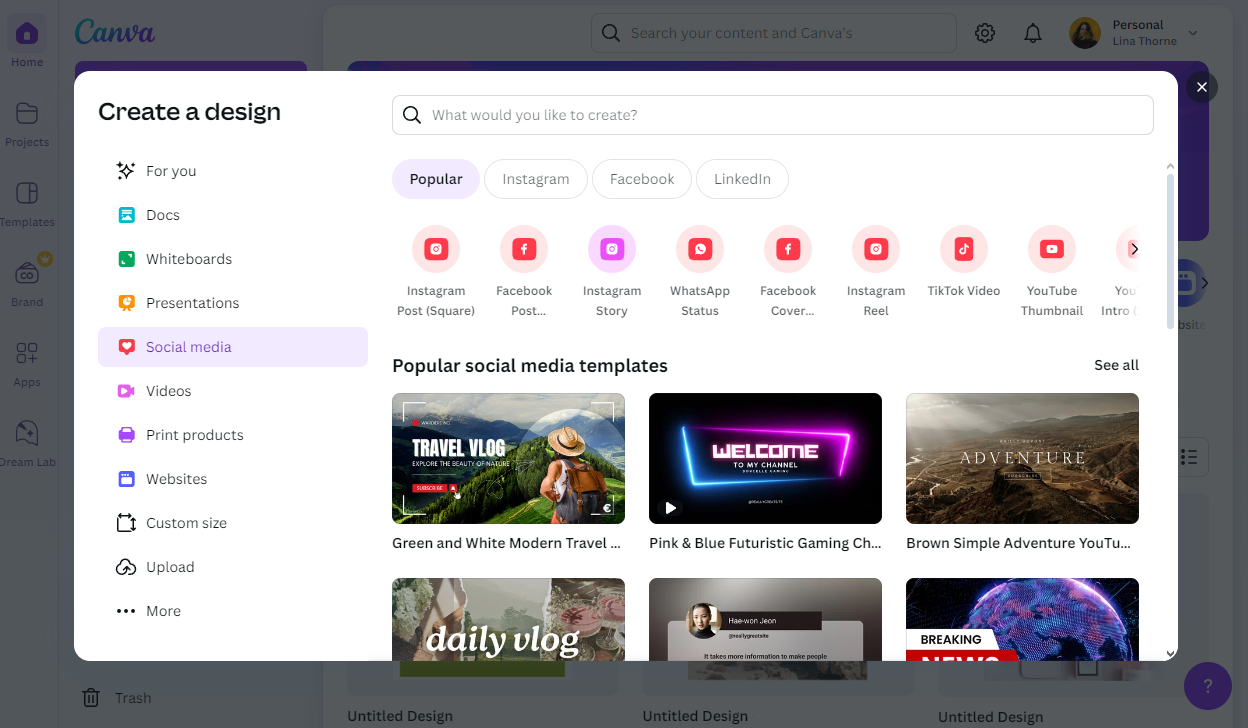Open Brand in the left sidebar
The width and height of the screenshot is (1248, 728).
click(27, 274)
